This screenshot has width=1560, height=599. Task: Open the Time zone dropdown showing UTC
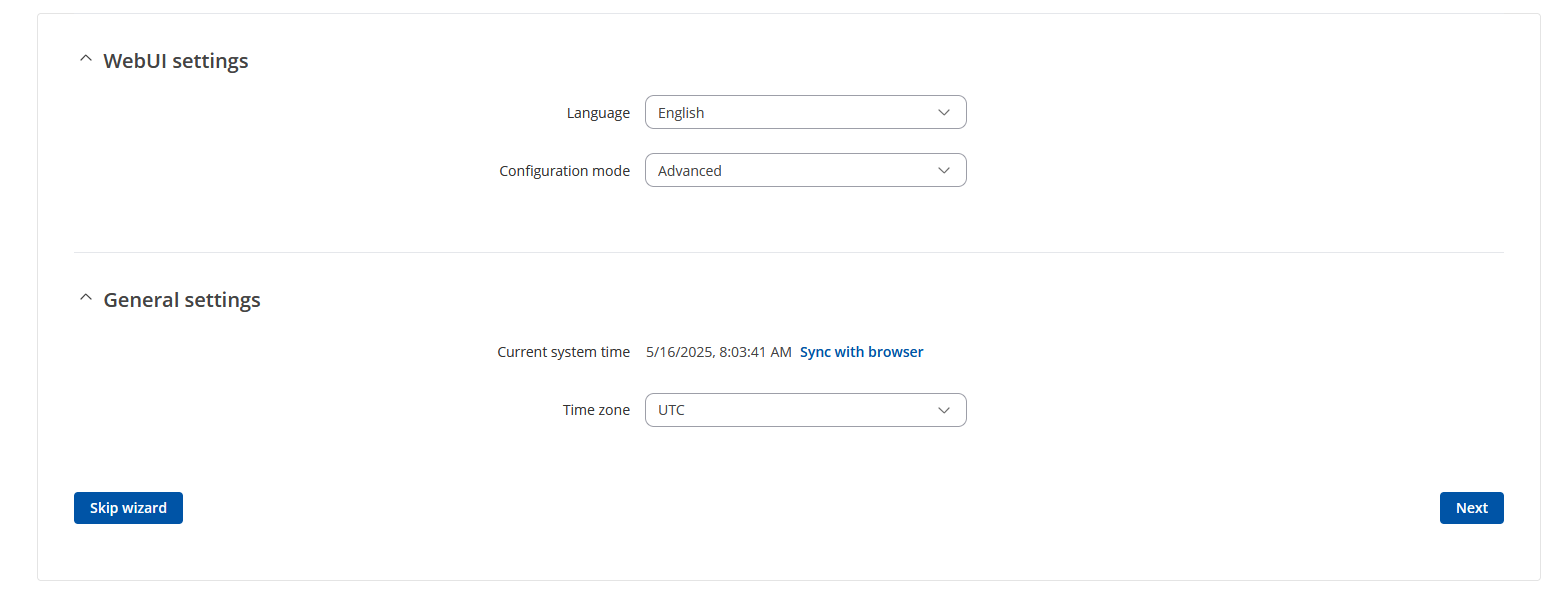click(806, 410)
